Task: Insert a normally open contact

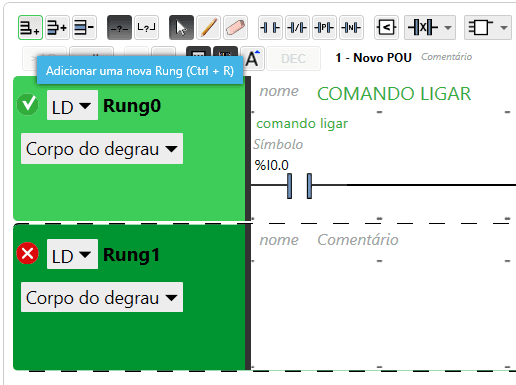Action: (270, 27)
